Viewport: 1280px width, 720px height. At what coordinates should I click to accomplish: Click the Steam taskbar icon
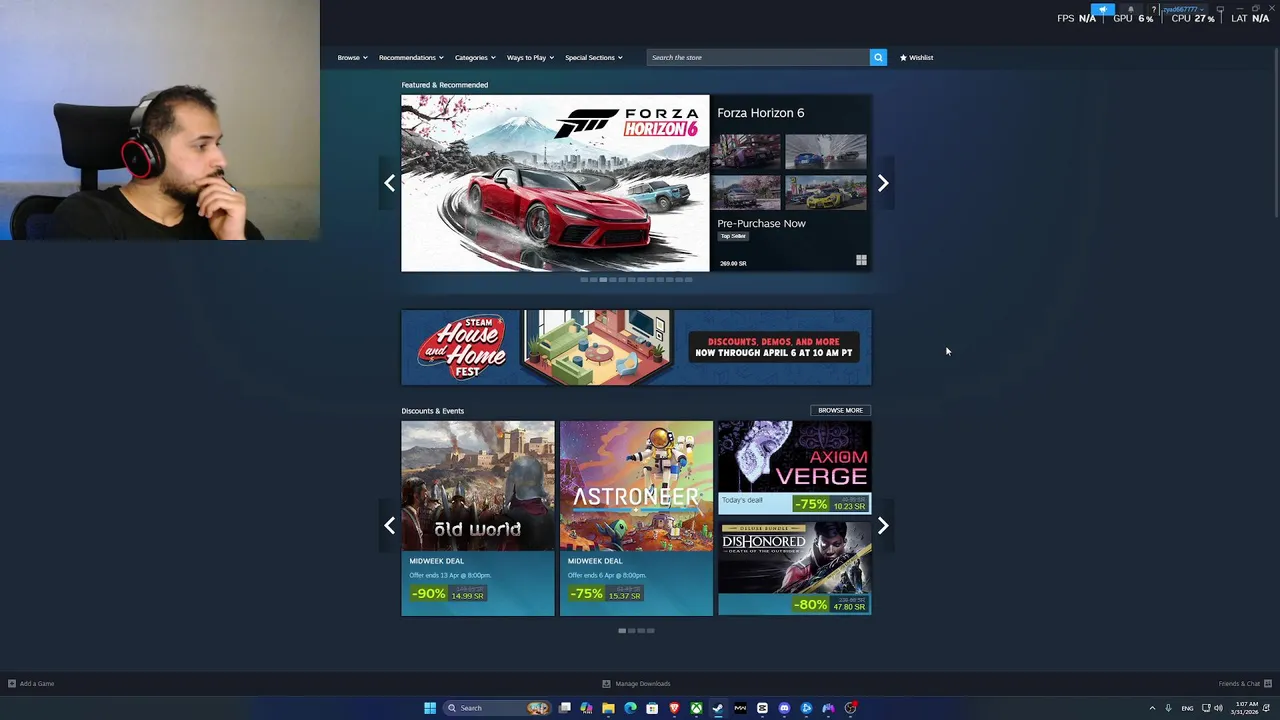tap(718, 708)
